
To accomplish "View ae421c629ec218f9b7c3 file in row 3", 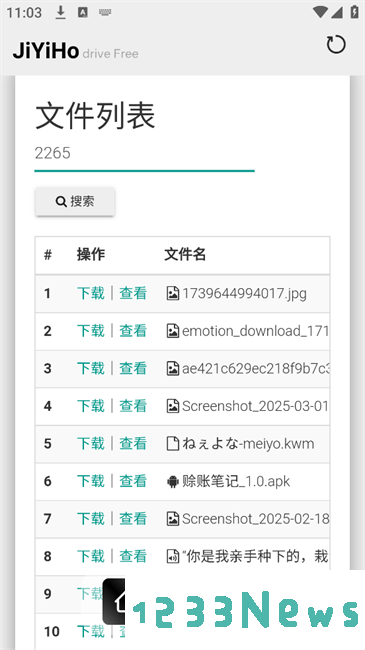I will 133,368.
